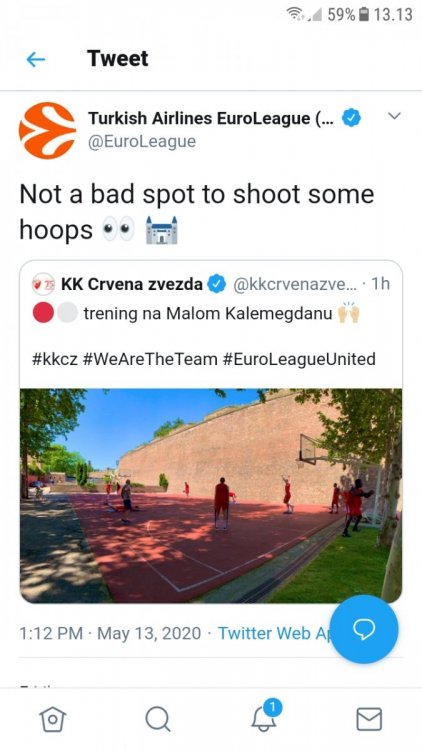422x750 pixels.
Task: Tap the @EuroLeague handle
Action: 142,142
